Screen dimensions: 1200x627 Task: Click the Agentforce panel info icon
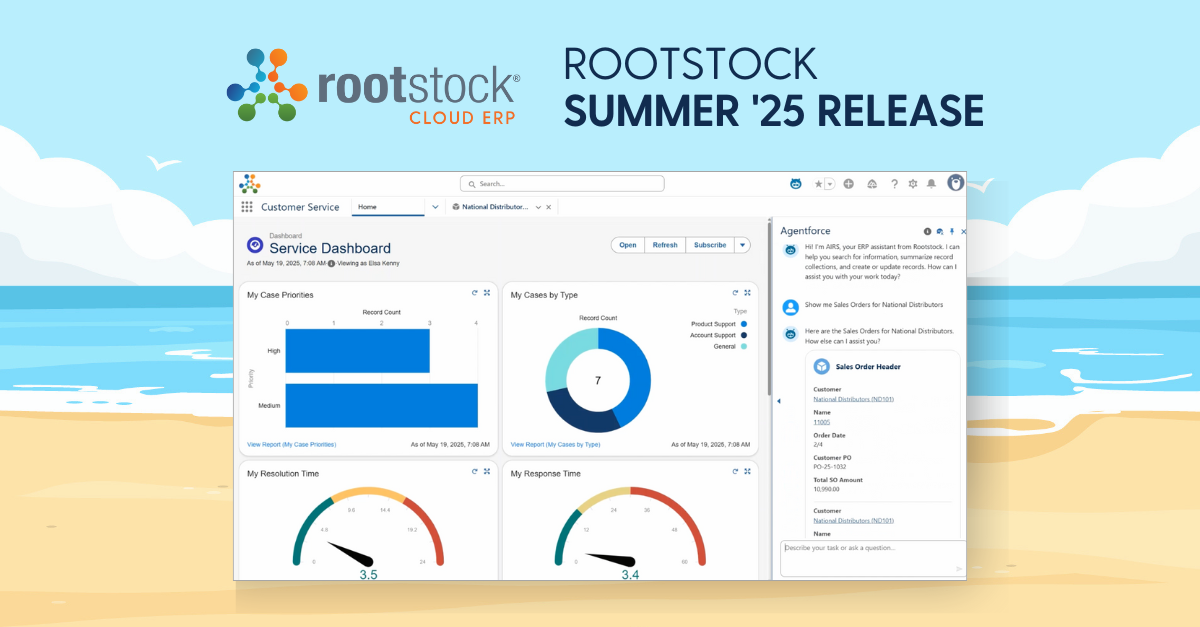tap(927, 231)
